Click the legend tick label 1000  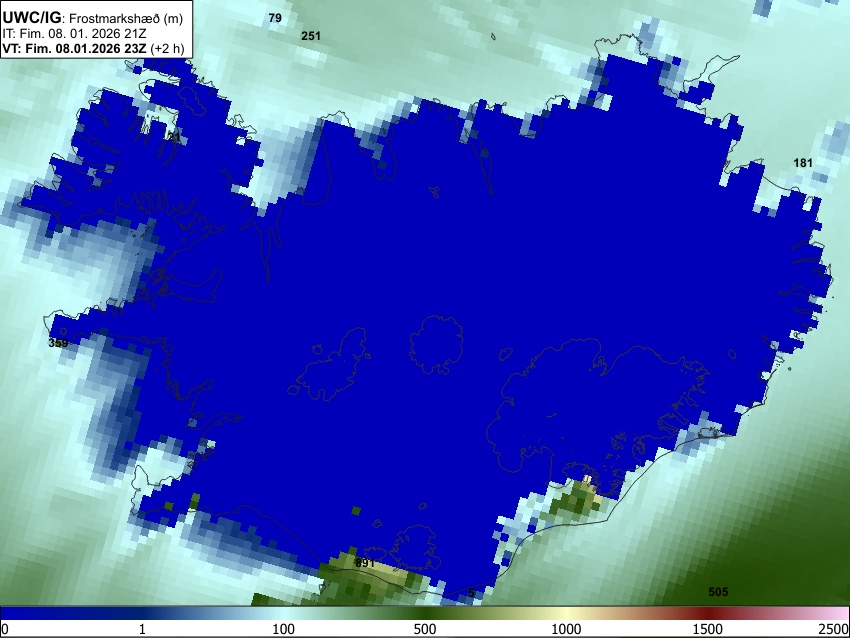[x=566, y=629]
